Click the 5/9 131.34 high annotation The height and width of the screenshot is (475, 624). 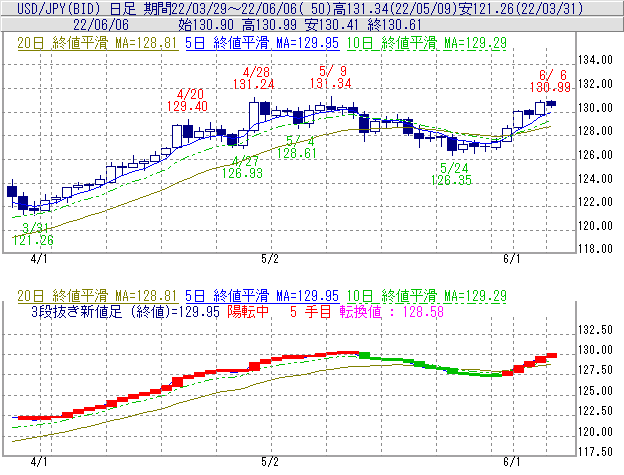(x=331, y=77)
